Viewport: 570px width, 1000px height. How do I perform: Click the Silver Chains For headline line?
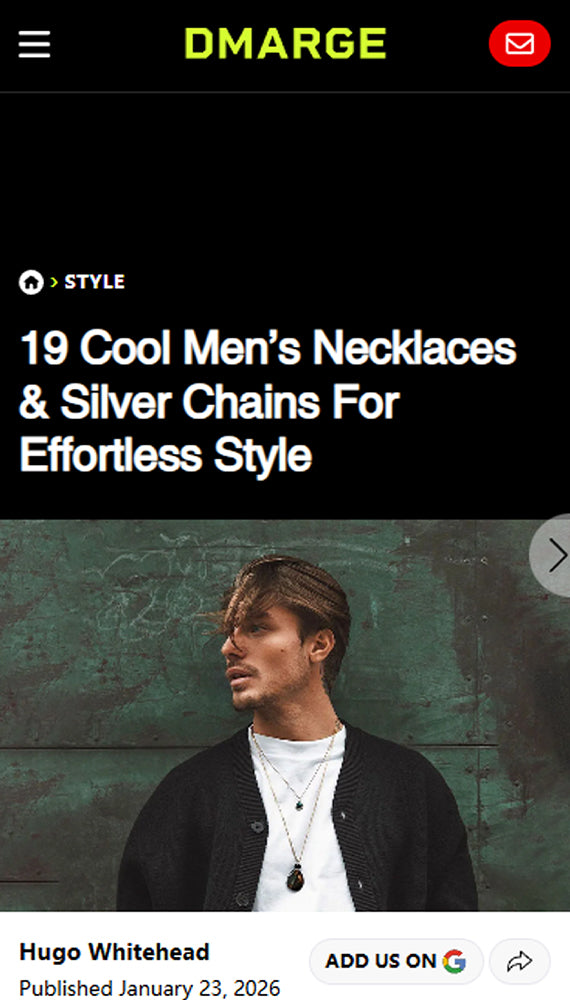[x=209, y=402]
